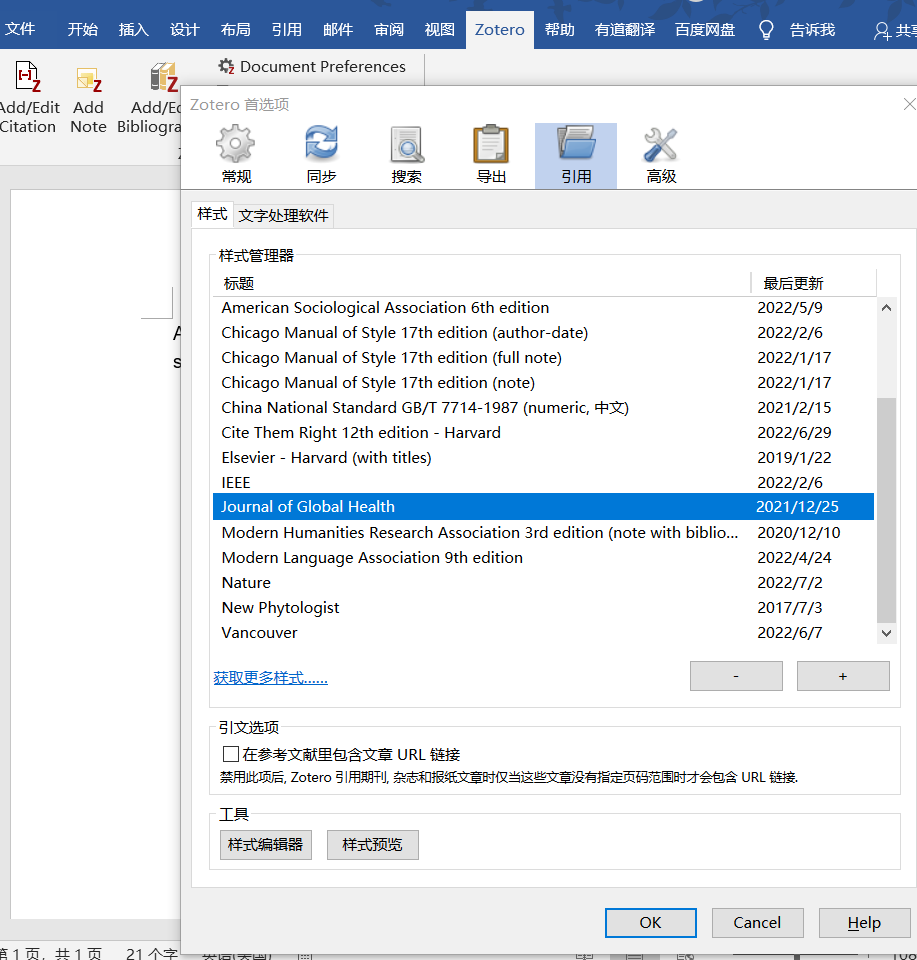The image size is (917, 960).
Task: Open the 同步 sync preferences pane
Action: (321, 156)
